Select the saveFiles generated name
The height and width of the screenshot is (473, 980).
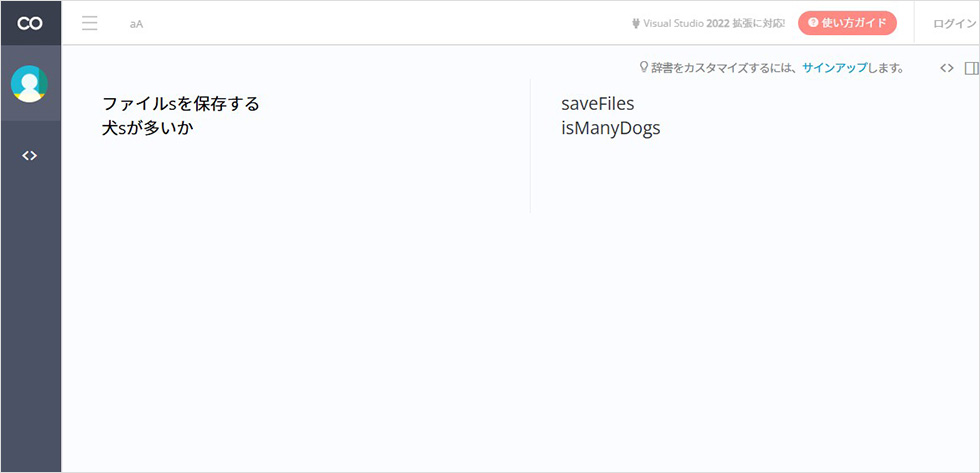tap(598, 104)
